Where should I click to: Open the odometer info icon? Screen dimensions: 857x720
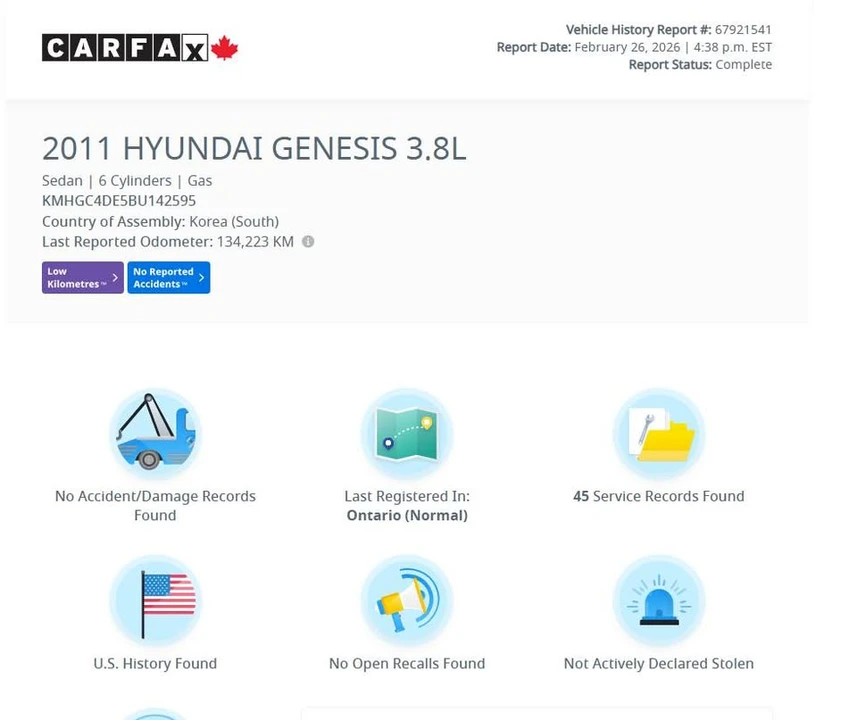point(308,242)
